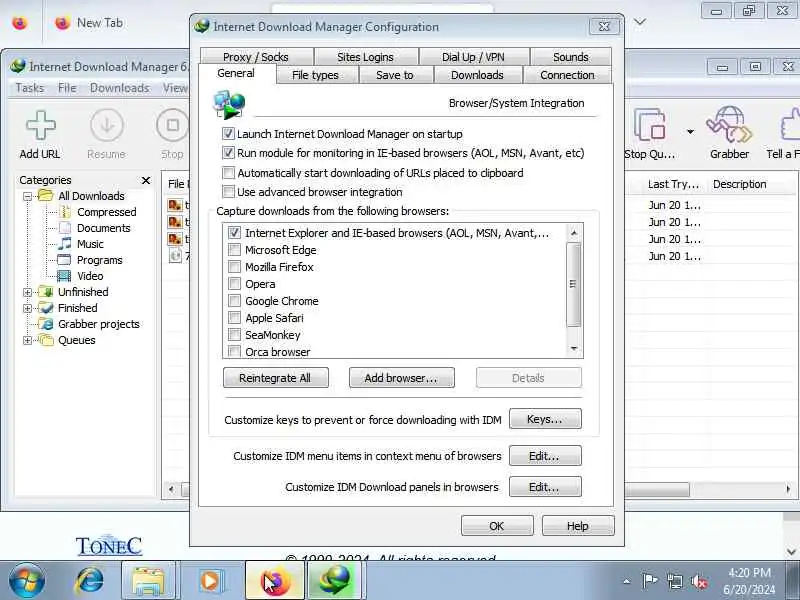Switch to IDM on taskbar
The image size is (800, 600).
pyautogui.click(x=335, y=581)
